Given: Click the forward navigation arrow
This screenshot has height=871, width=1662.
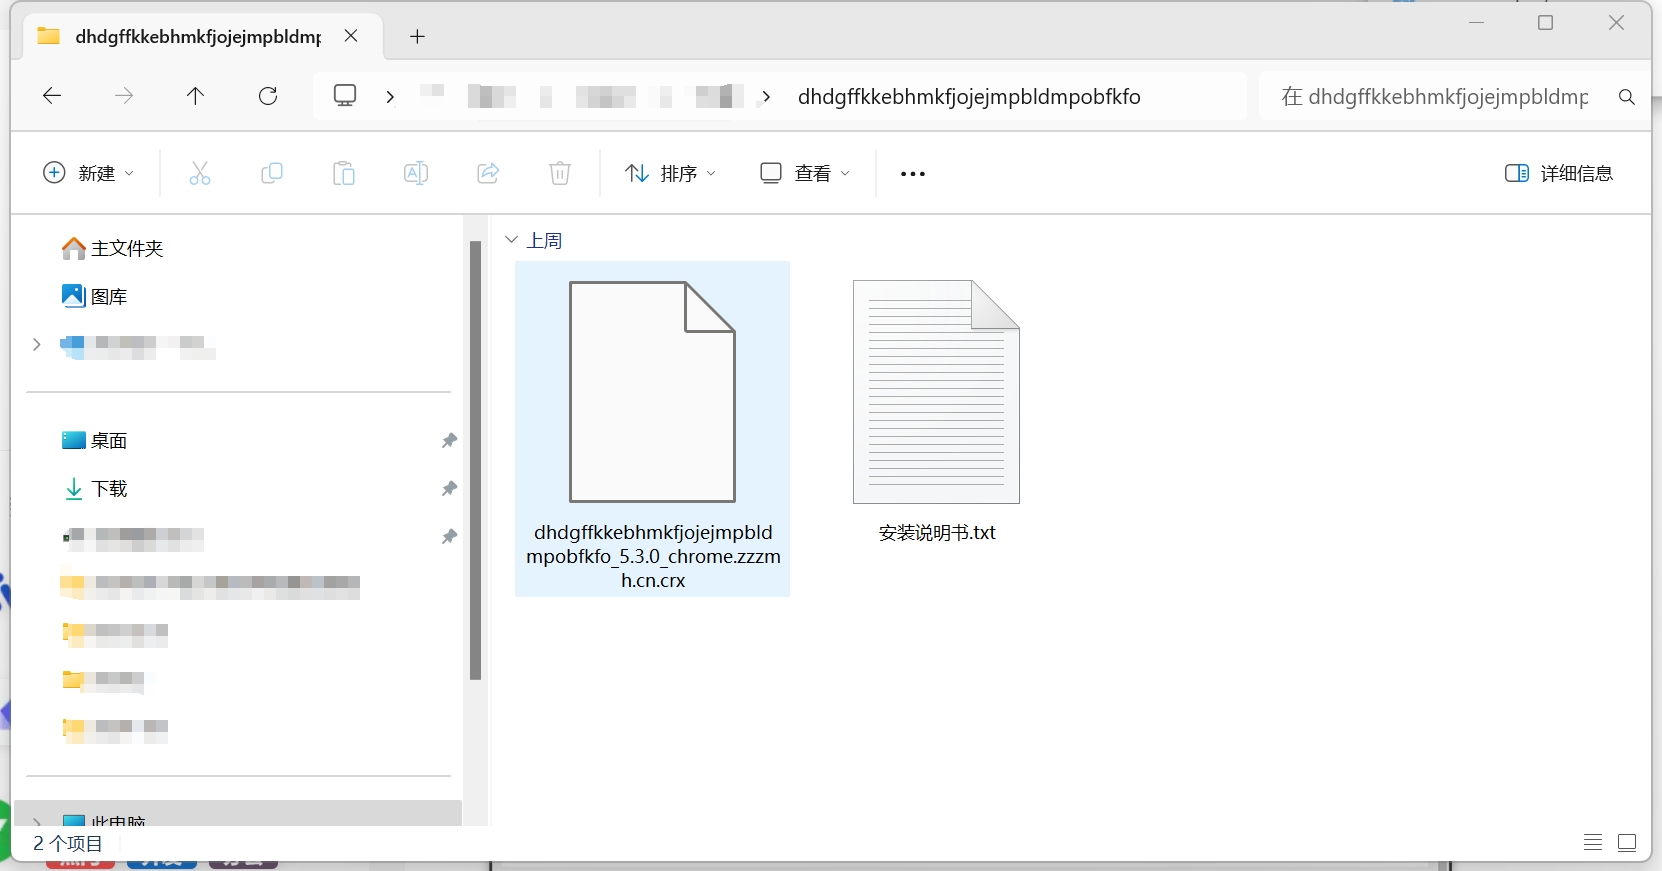Looking at the screenshot, I should point(124,96).
